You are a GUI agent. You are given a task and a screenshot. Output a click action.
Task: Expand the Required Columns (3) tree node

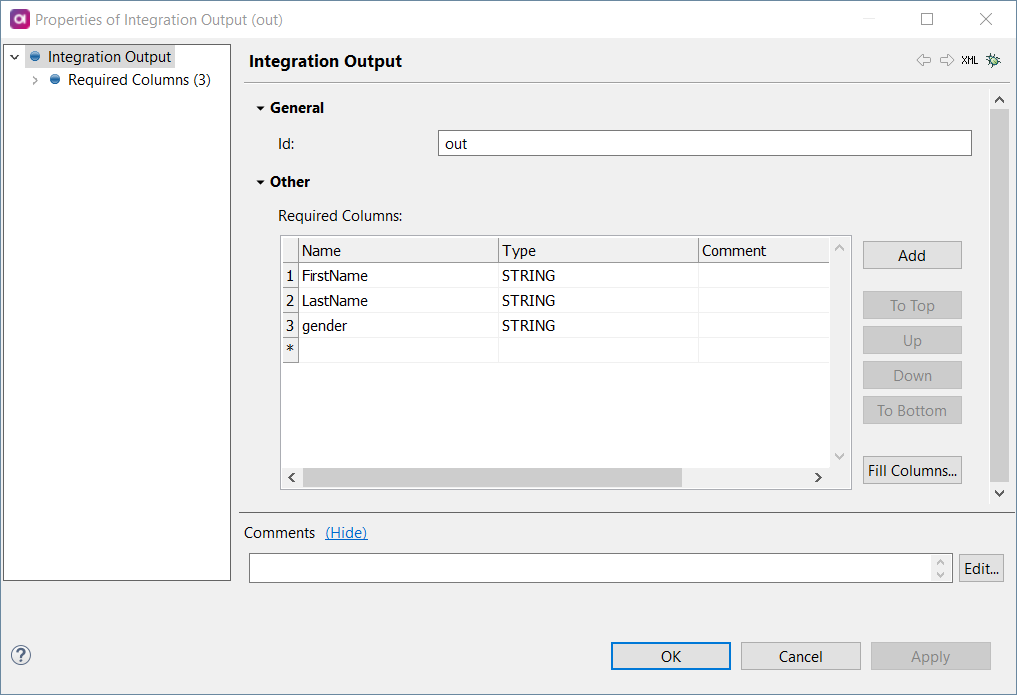point(35,79)
